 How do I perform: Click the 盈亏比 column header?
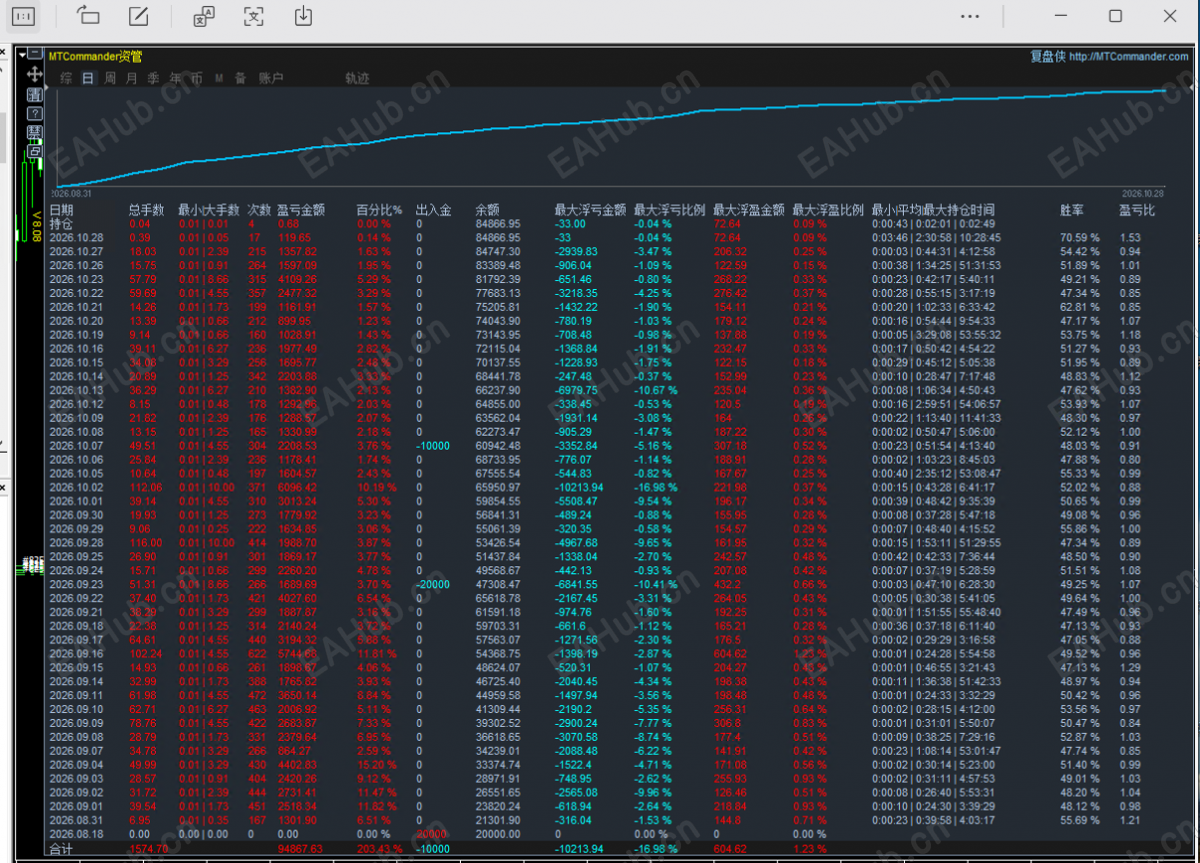[x=1137, y=210]
